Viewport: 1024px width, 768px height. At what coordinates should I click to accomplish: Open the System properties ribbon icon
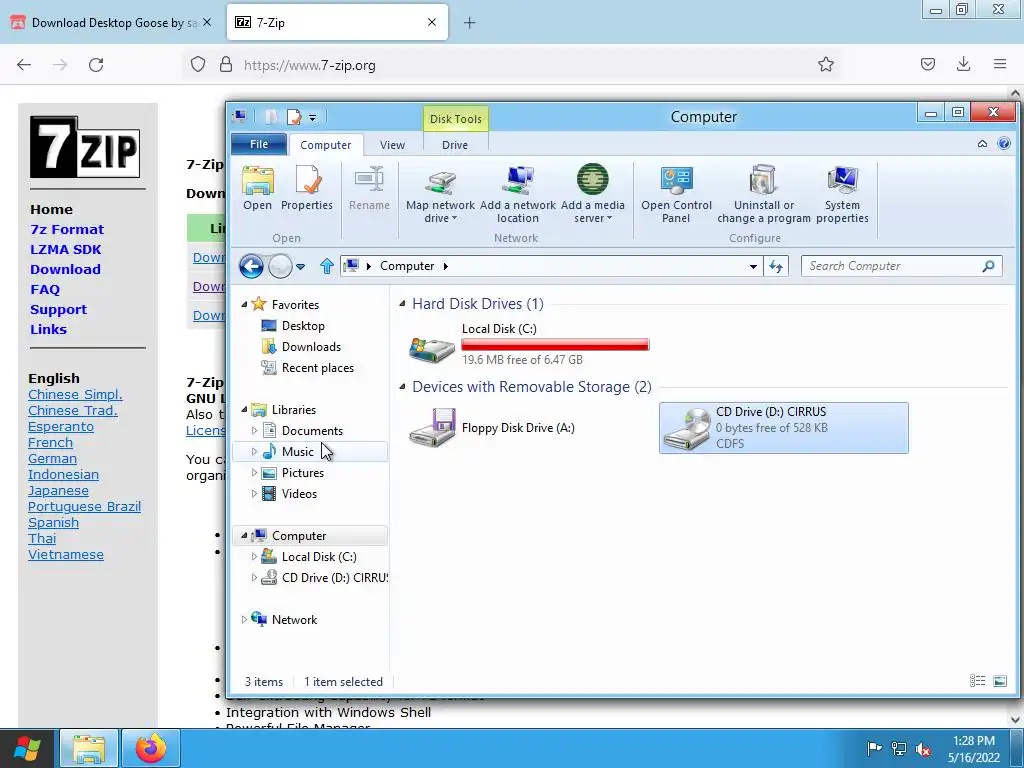coord(842,194)
